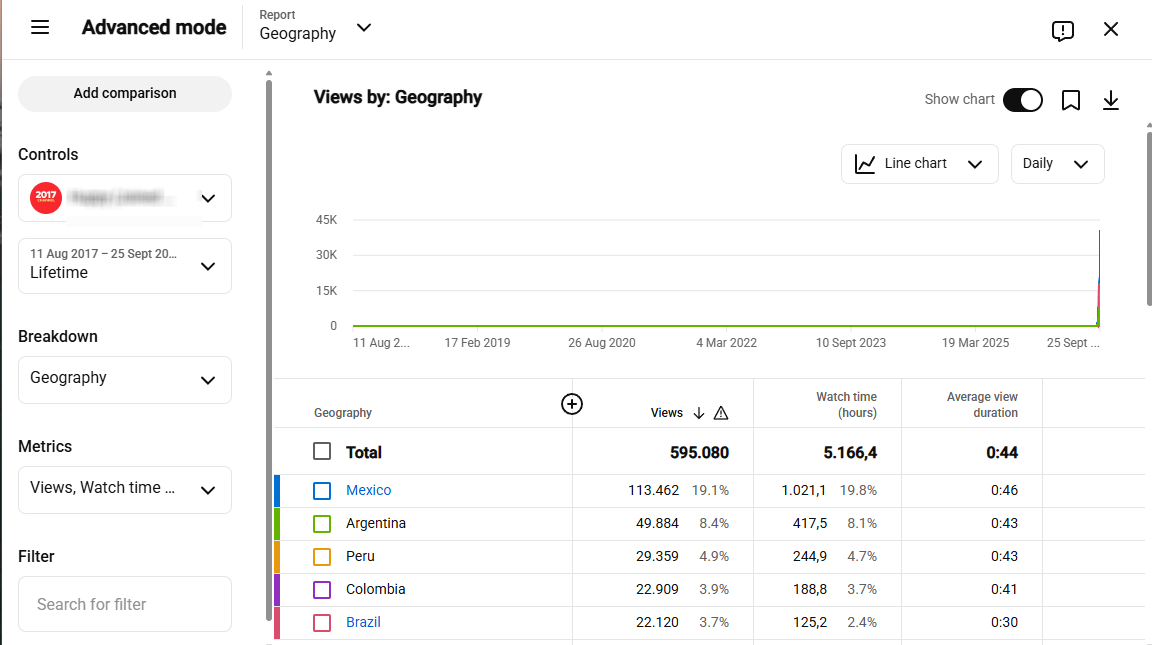Open the hamburger navigation menu
This screenshot has height=645, width=1152.
[x=40, y=28]
